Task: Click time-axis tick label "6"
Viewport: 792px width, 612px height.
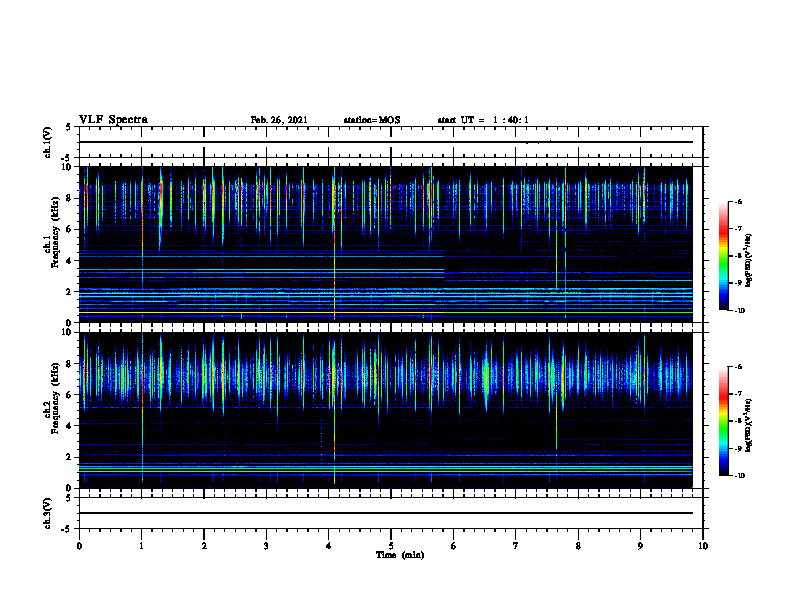Action: (454, 546)
